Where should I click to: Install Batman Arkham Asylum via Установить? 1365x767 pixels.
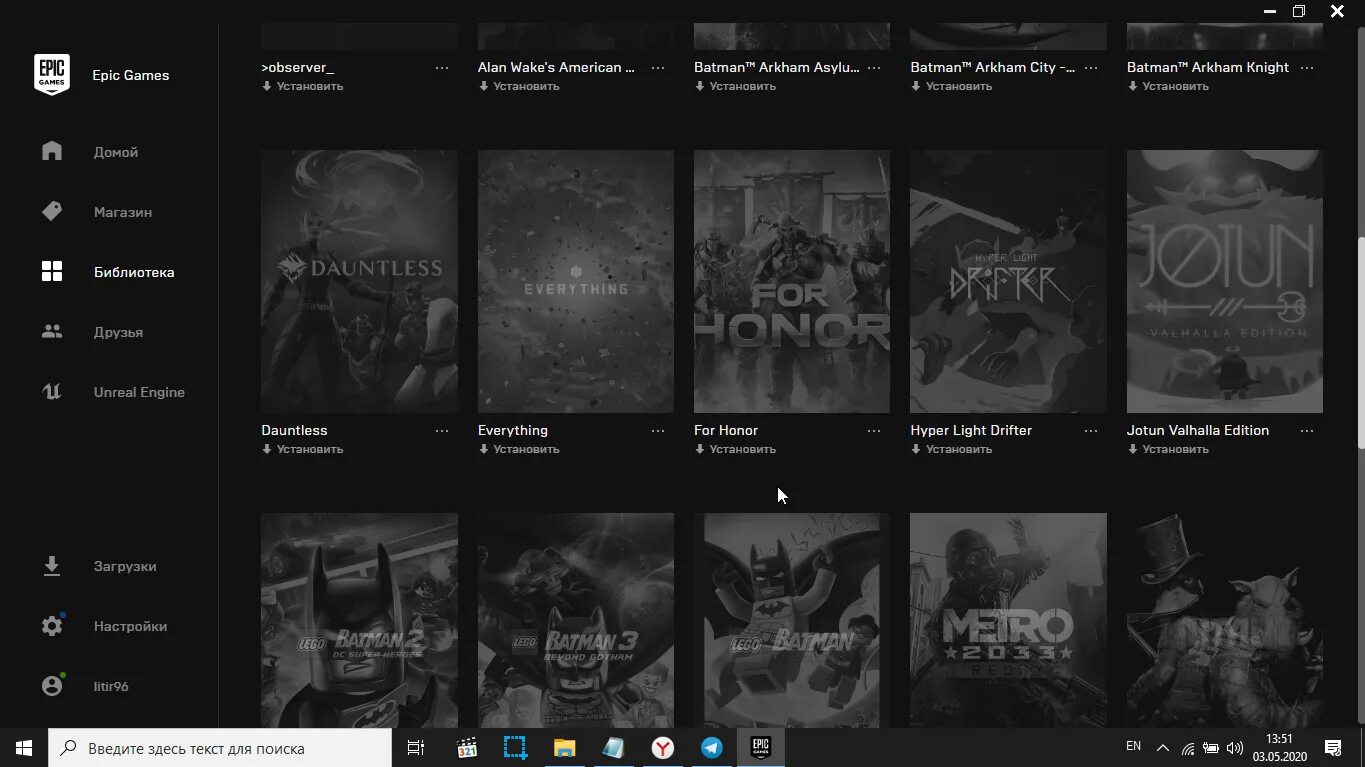coord(735,86)
